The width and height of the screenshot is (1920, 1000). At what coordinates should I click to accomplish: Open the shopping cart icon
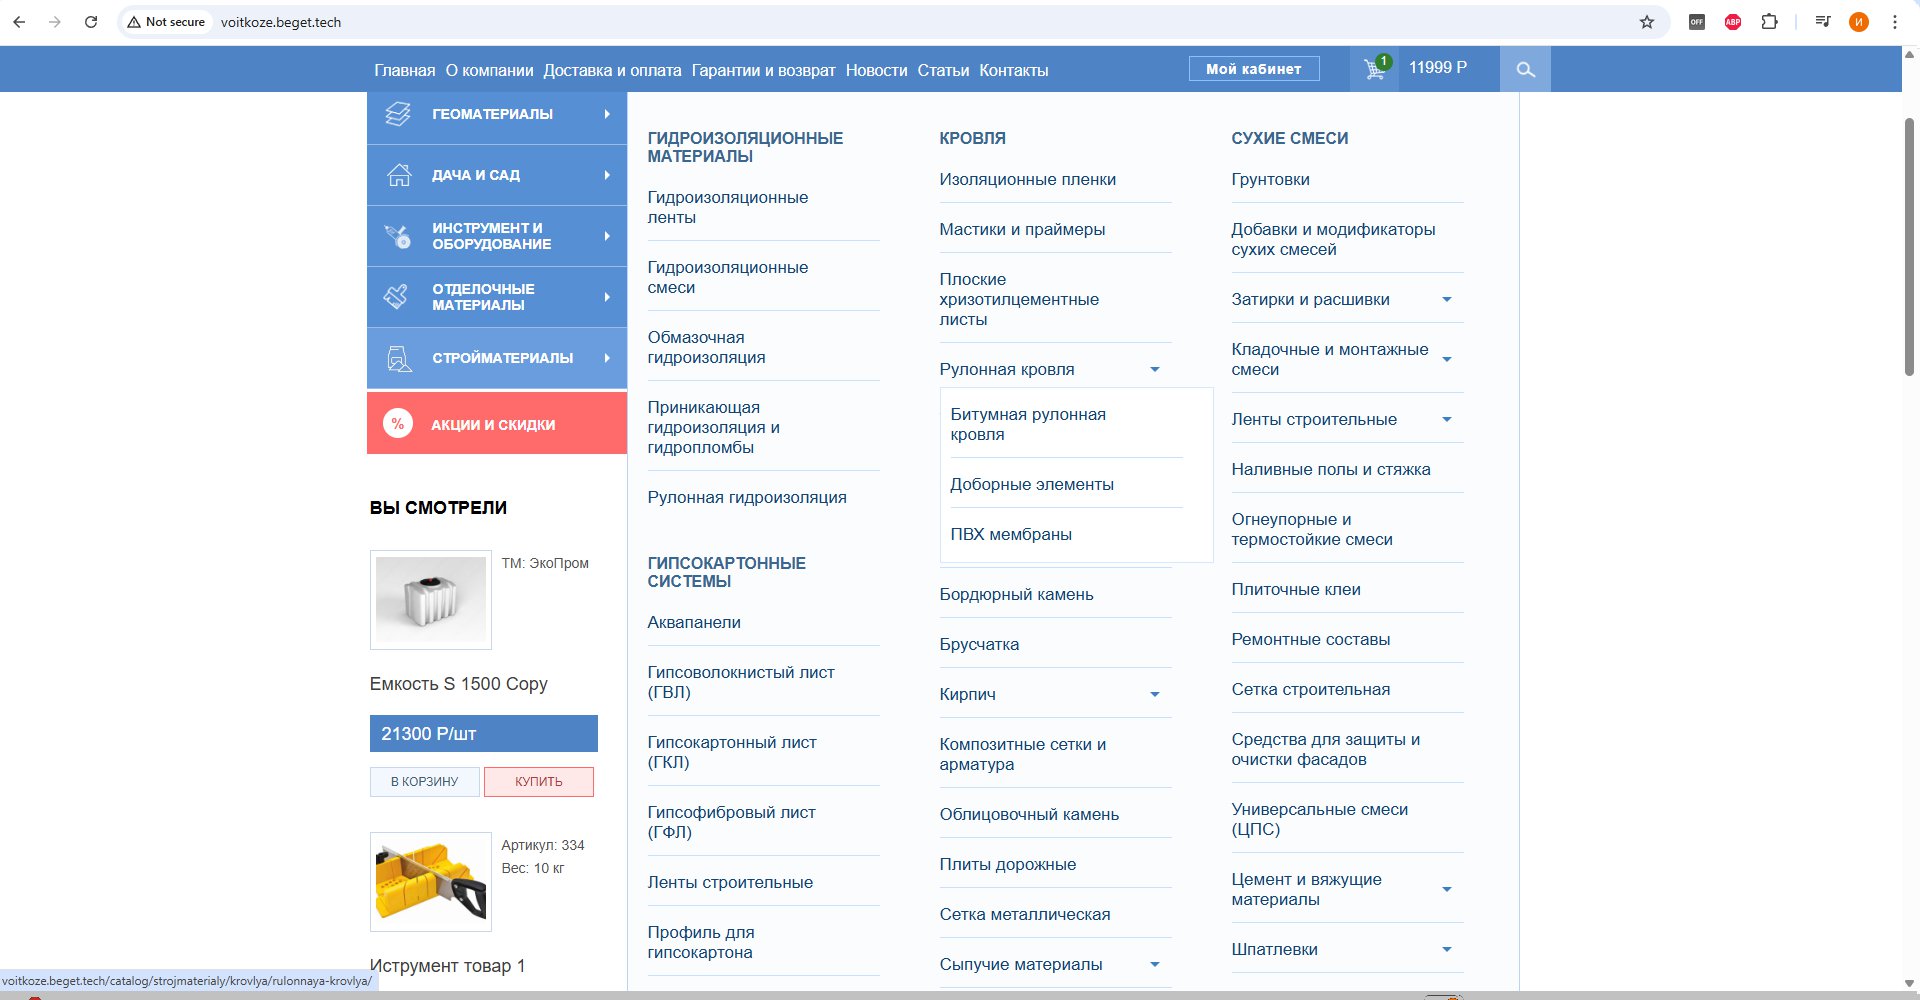click(x=1376, y=68)
